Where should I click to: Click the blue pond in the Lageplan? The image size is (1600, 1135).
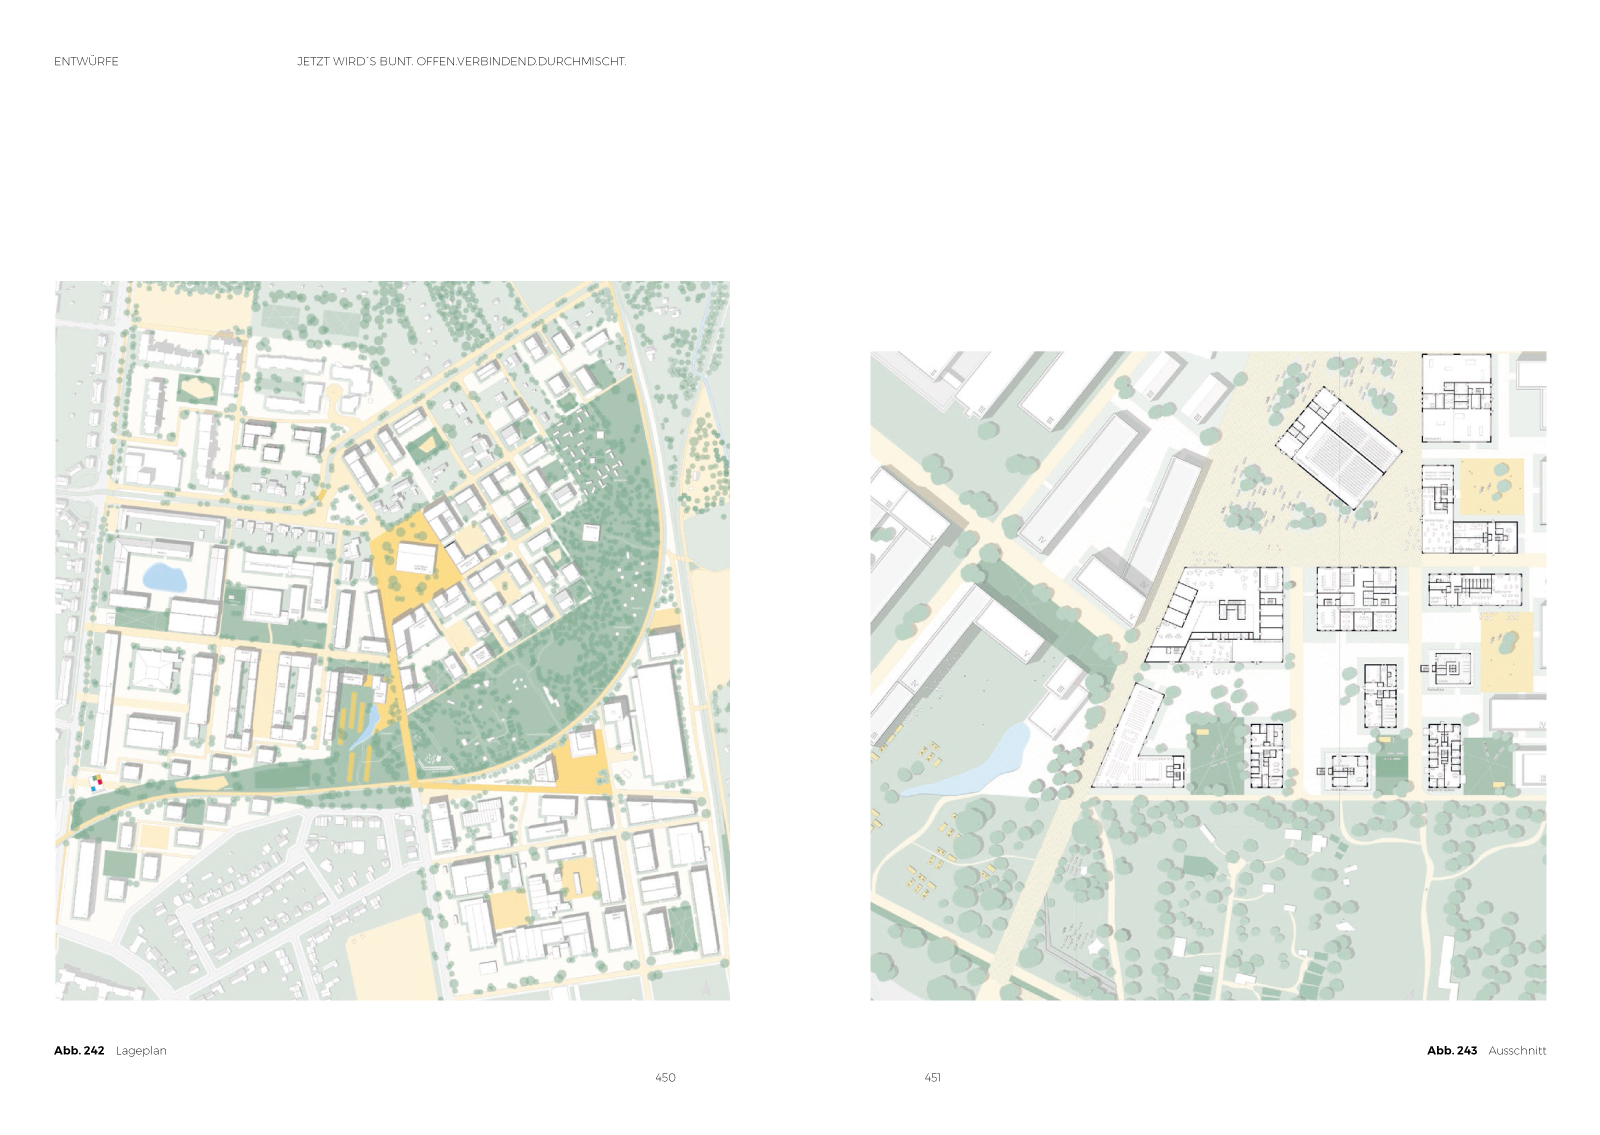(164, 577)
